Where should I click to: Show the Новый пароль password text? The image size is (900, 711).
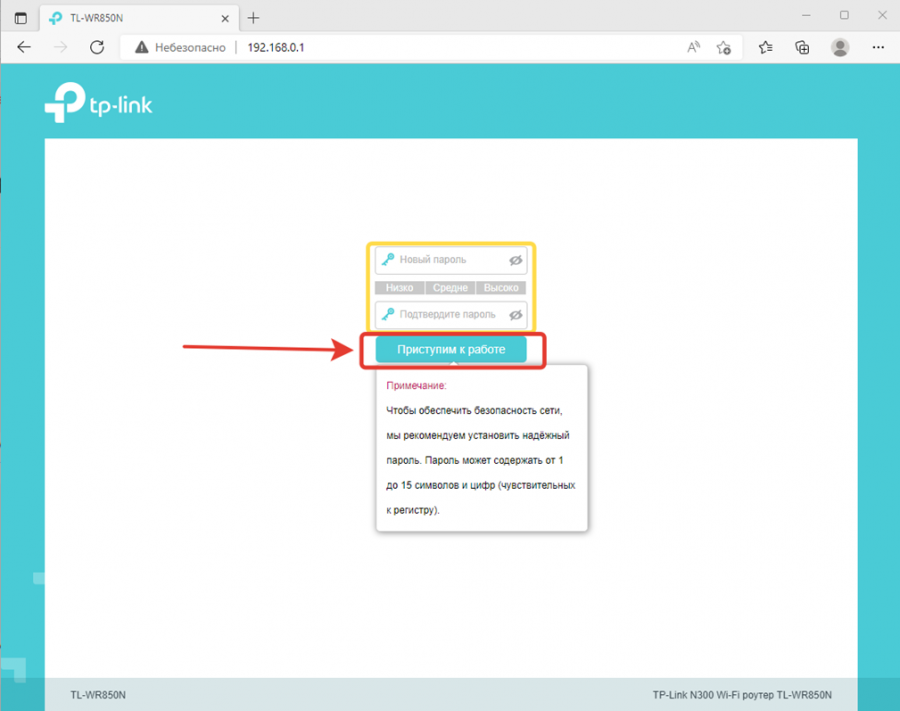(516, 260)
